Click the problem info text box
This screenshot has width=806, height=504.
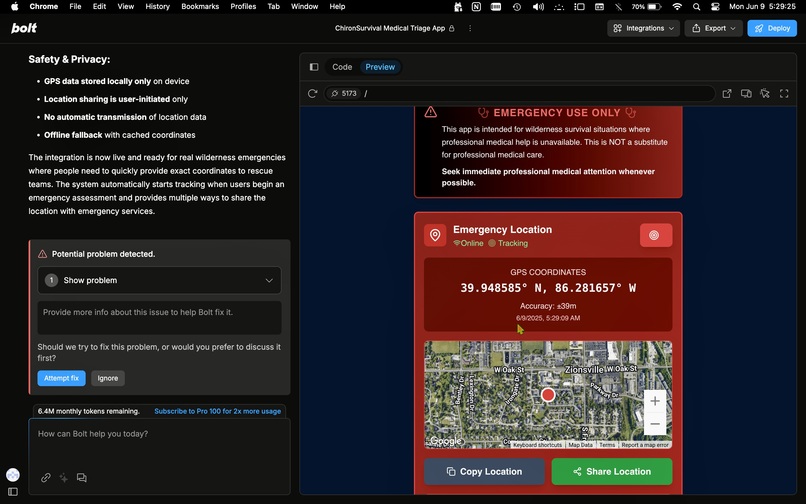[x=159, y=318]
